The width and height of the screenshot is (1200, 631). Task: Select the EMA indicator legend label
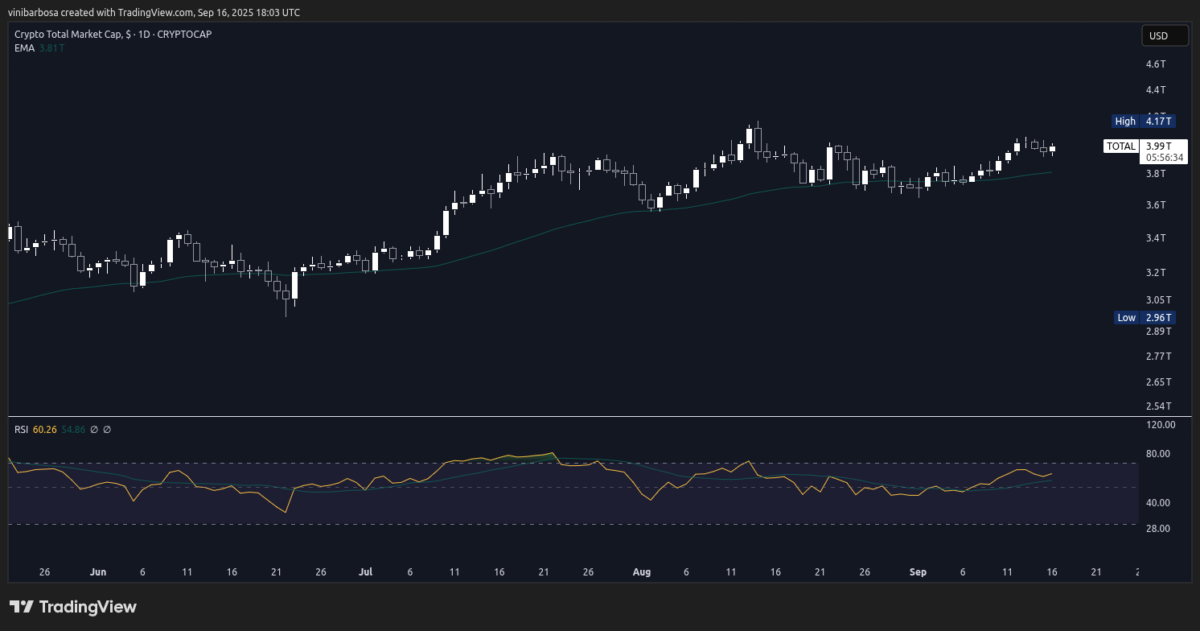(x=24, y=47)
